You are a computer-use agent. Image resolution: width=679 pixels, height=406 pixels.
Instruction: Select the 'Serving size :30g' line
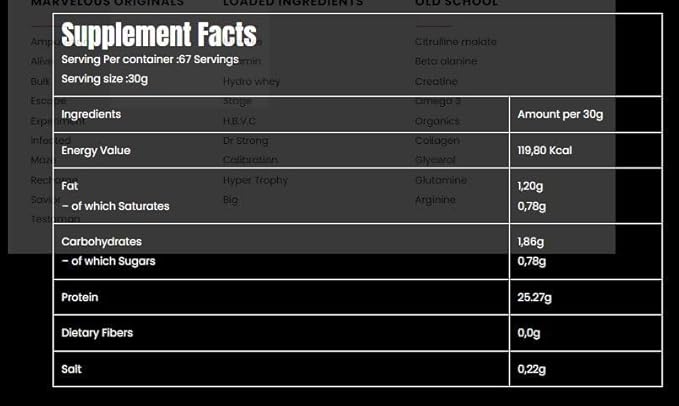104,79
